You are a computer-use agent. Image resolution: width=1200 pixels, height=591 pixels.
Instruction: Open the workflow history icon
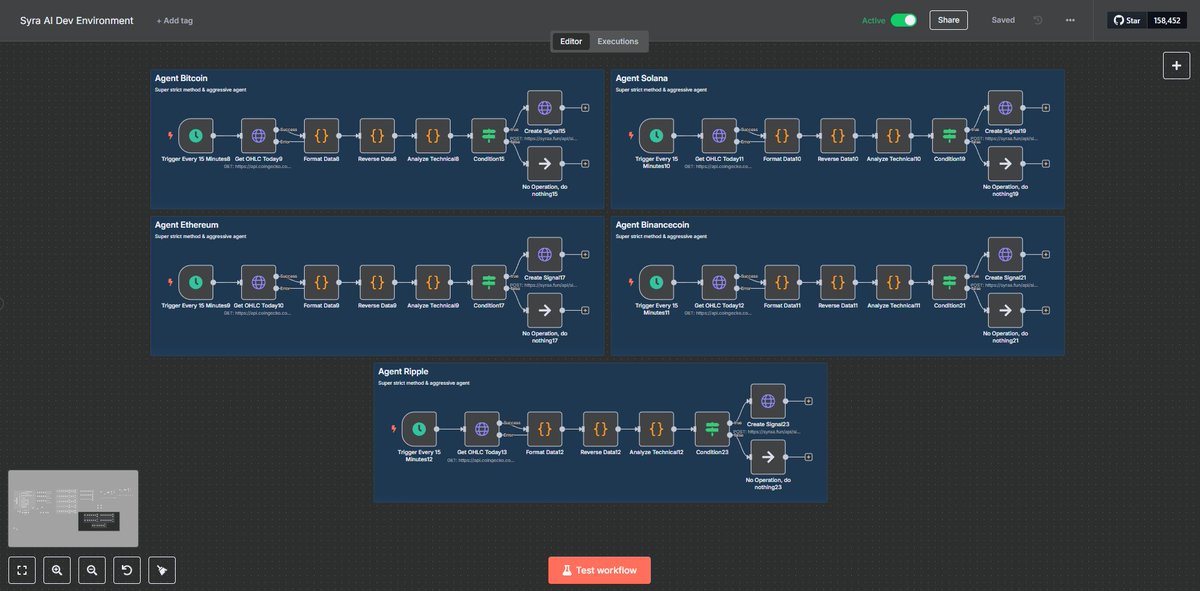[x=1038, y=20]
